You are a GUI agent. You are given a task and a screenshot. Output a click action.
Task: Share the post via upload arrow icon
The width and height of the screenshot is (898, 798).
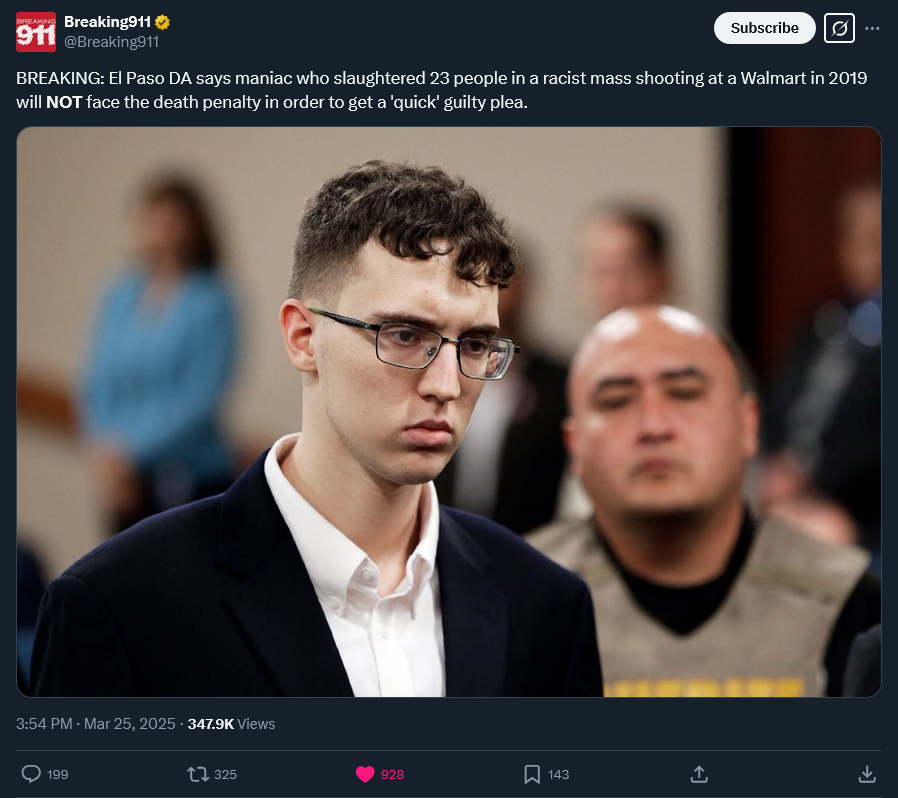[699, 775]
